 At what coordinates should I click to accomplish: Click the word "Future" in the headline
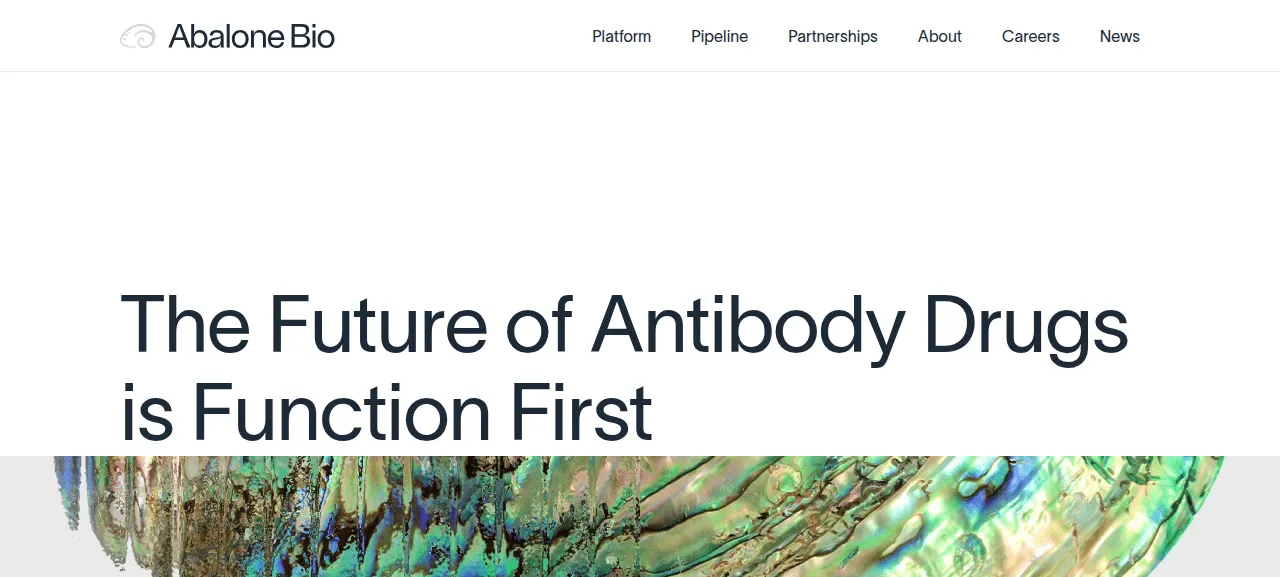(378, 325)
